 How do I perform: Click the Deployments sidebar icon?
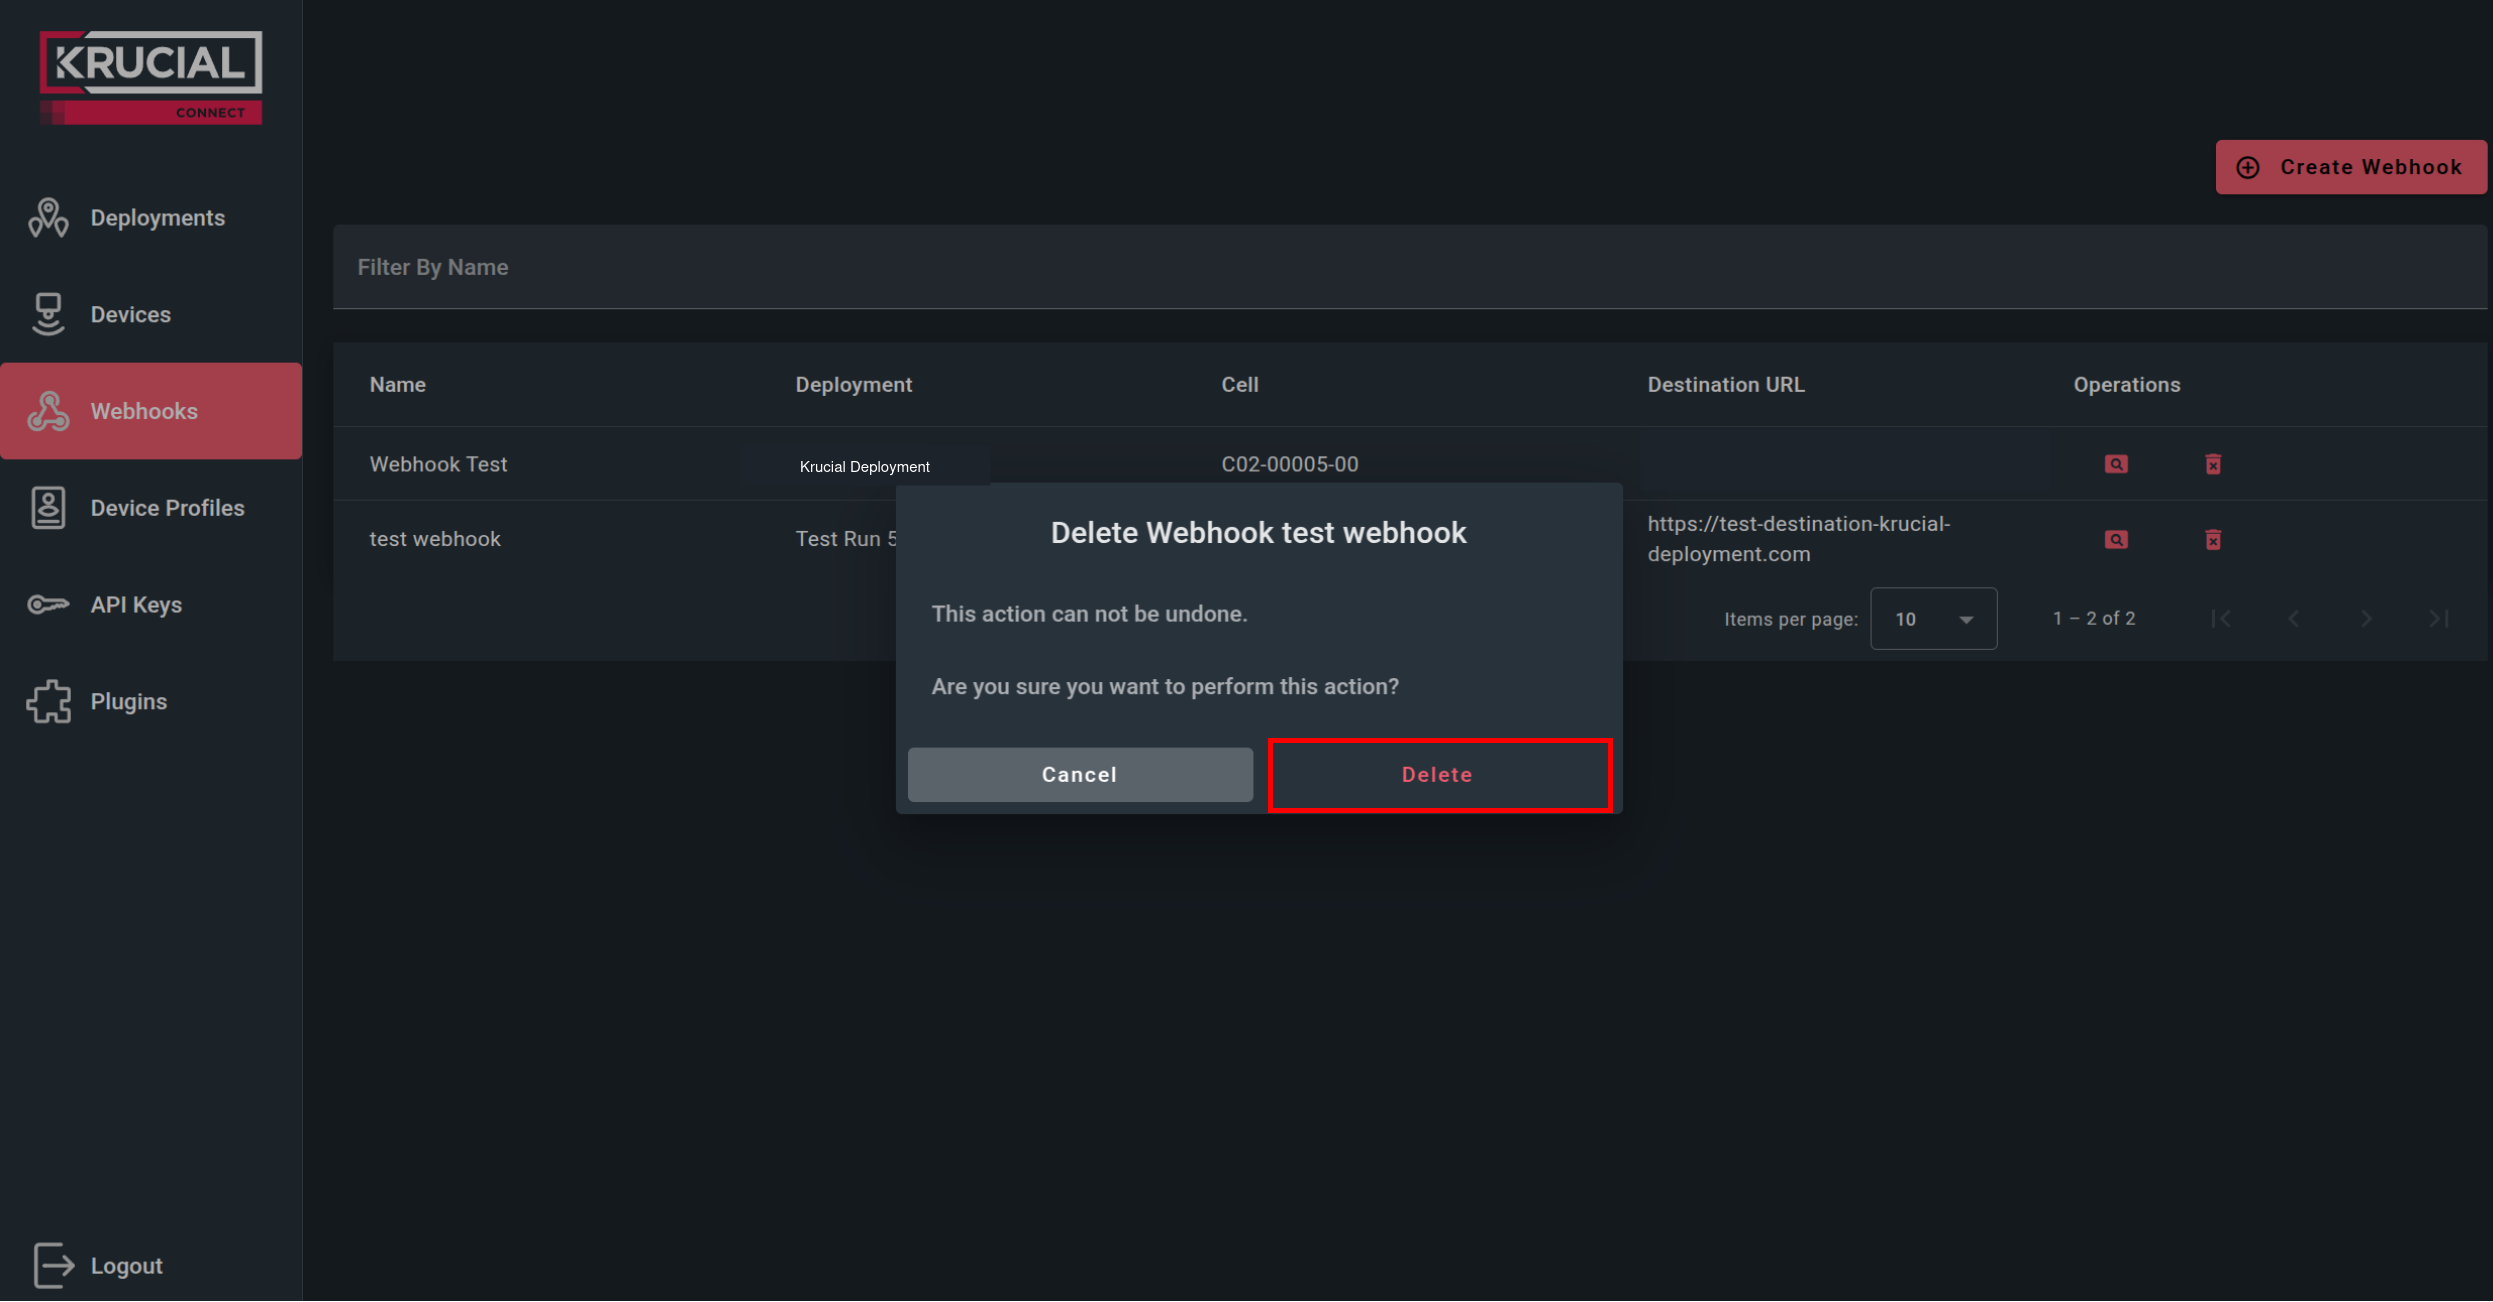(x=48, y=217)
